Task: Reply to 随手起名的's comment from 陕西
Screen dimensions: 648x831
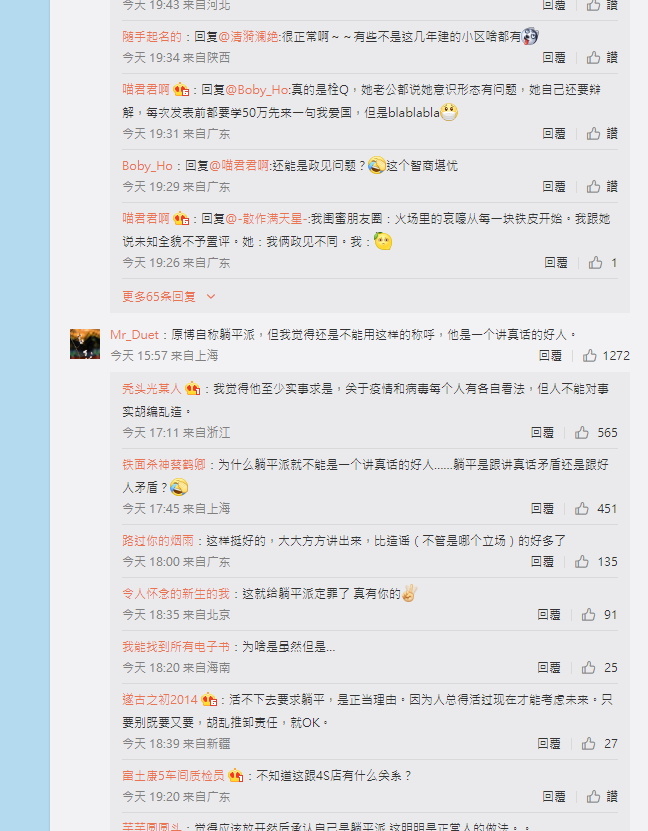Action: tap(554, 57)
